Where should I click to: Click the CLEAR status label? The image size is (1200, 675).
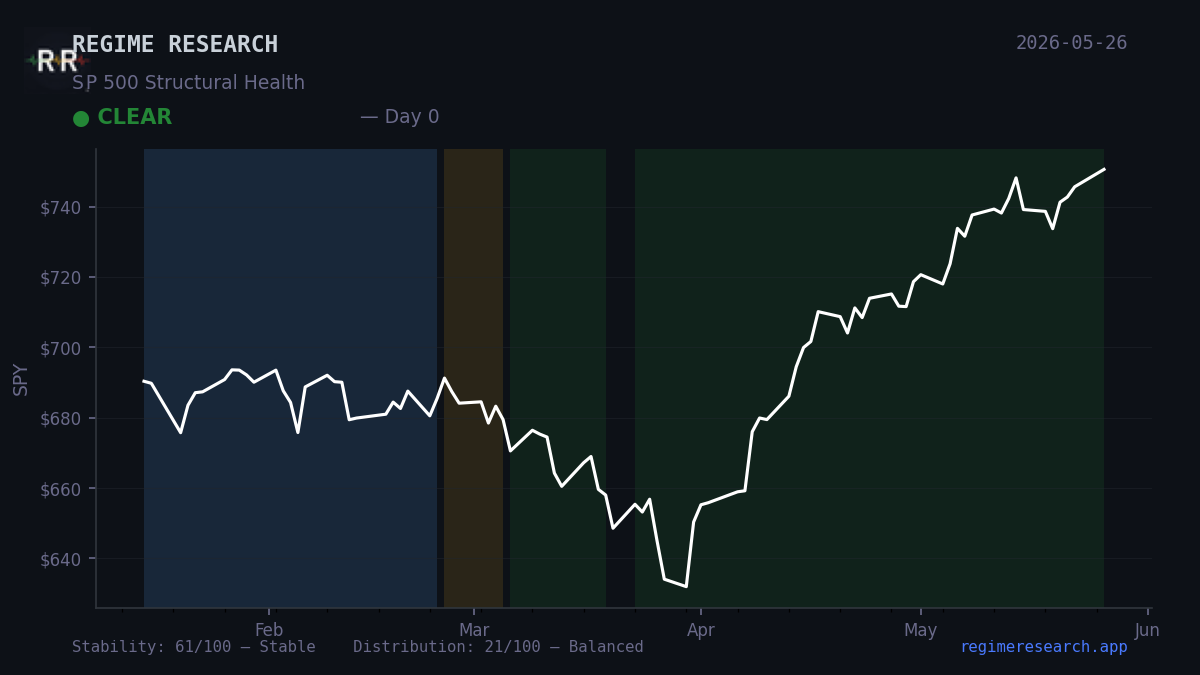coord(134,118)
